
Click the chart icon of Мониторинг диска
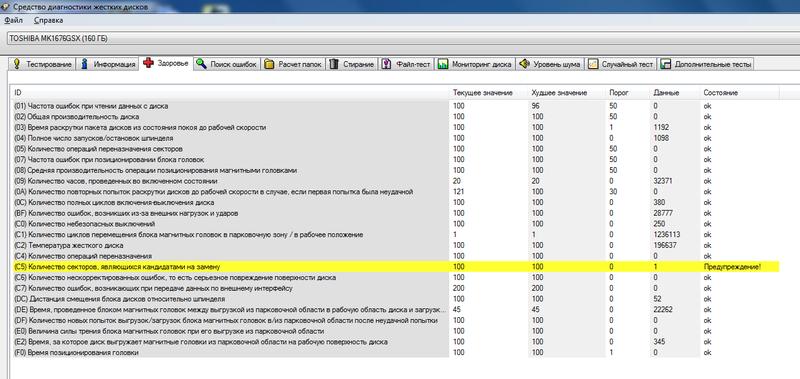[443, 64]
